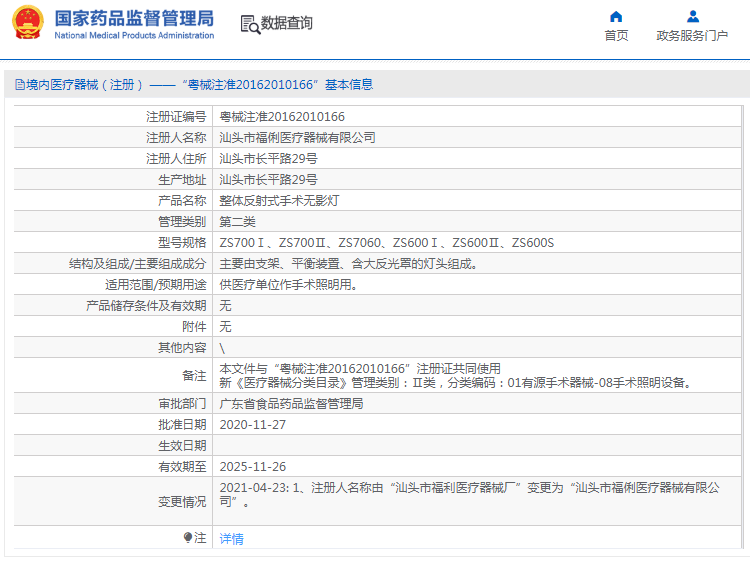Click the document icon before 境内医疗器械
Image resolution: width=750 pixels, height=563 pixels.
point(20,85)
